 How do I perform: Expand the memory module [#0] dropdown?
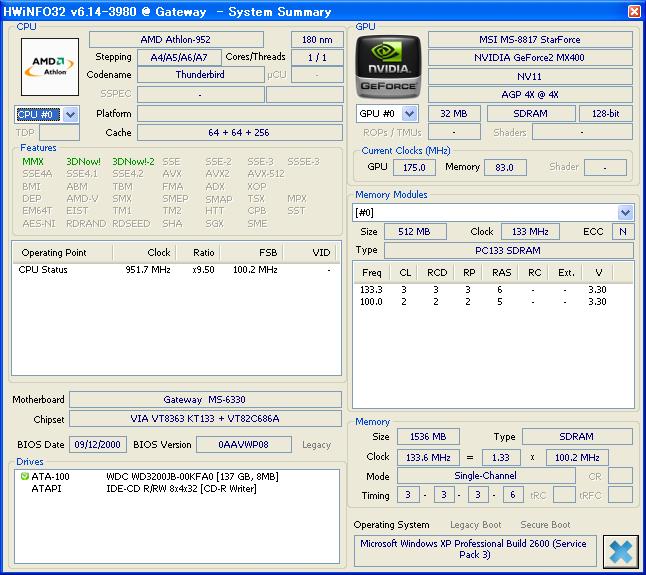pos(625,213)
